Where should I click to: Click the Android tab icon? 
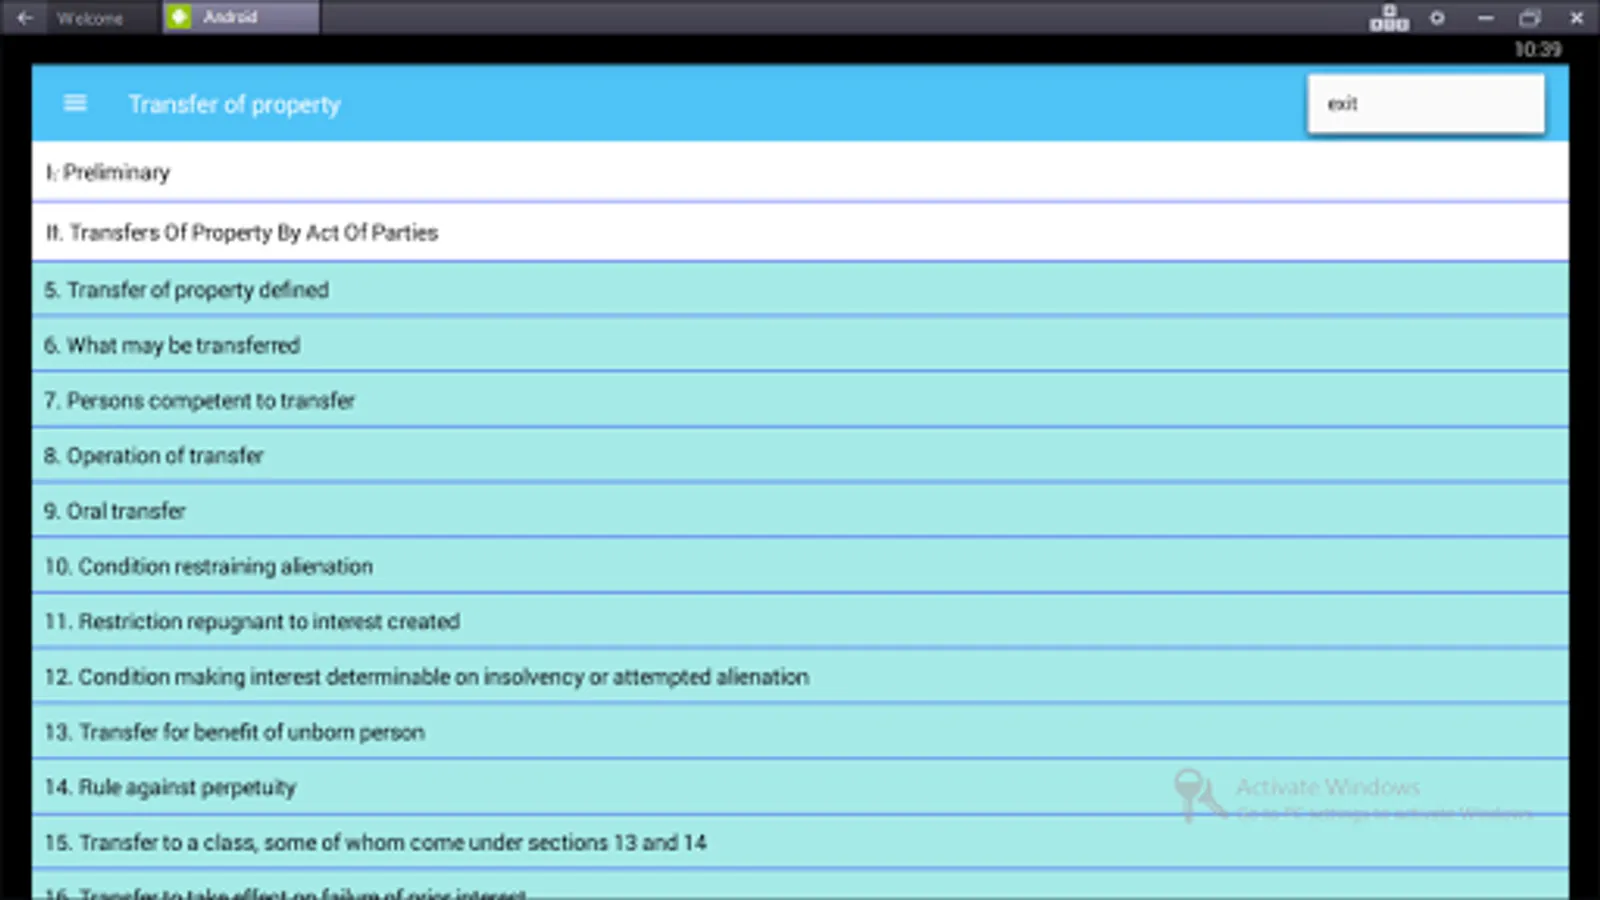179,17
